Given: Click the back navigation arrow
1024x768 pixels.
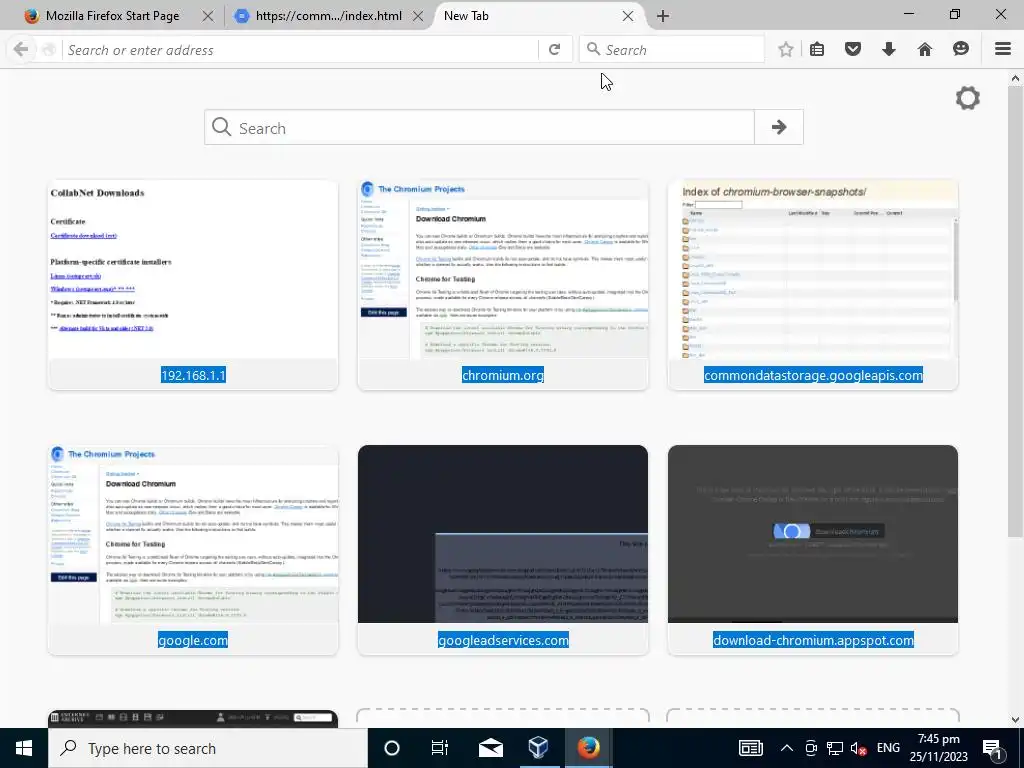Looking at the screenshot, I should pyautogui.click(x=20, y=50).
